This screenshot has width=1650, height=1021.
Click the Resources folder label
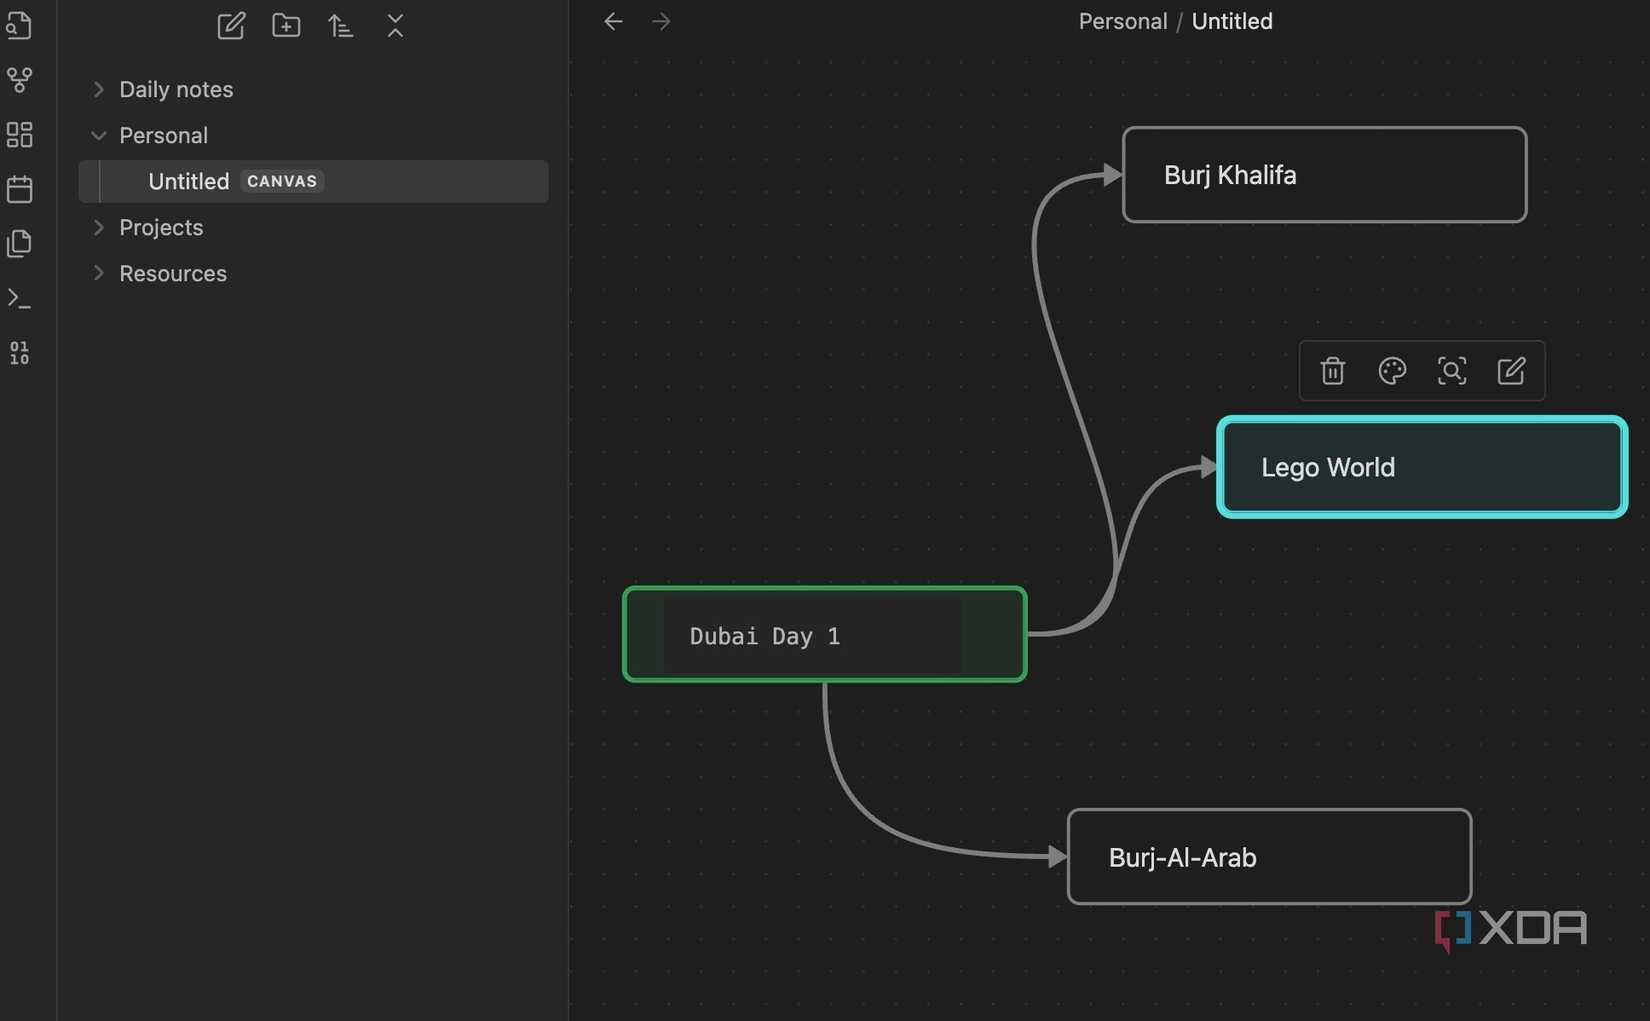coord(173,273)
